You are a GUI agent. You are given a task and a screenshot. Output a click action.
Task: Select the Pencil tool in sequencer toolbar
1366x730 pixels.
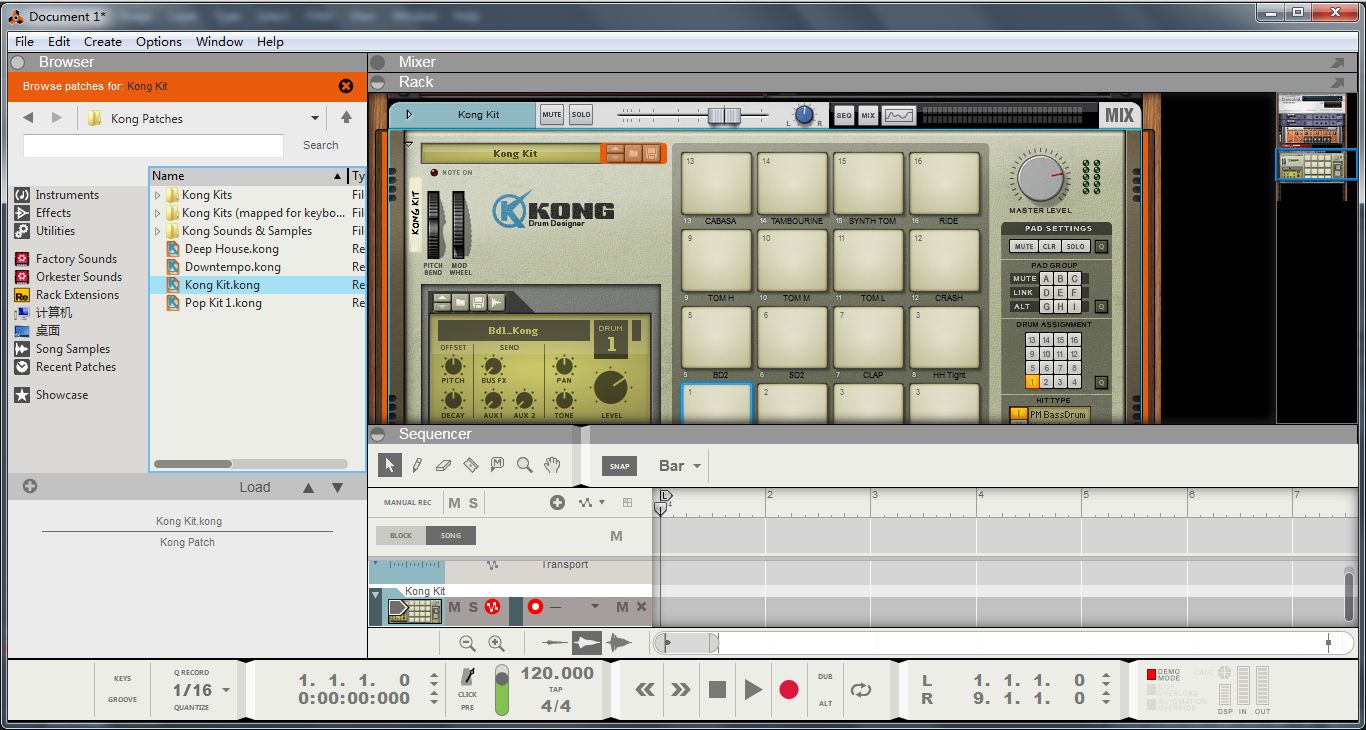(x=417, y=465)
